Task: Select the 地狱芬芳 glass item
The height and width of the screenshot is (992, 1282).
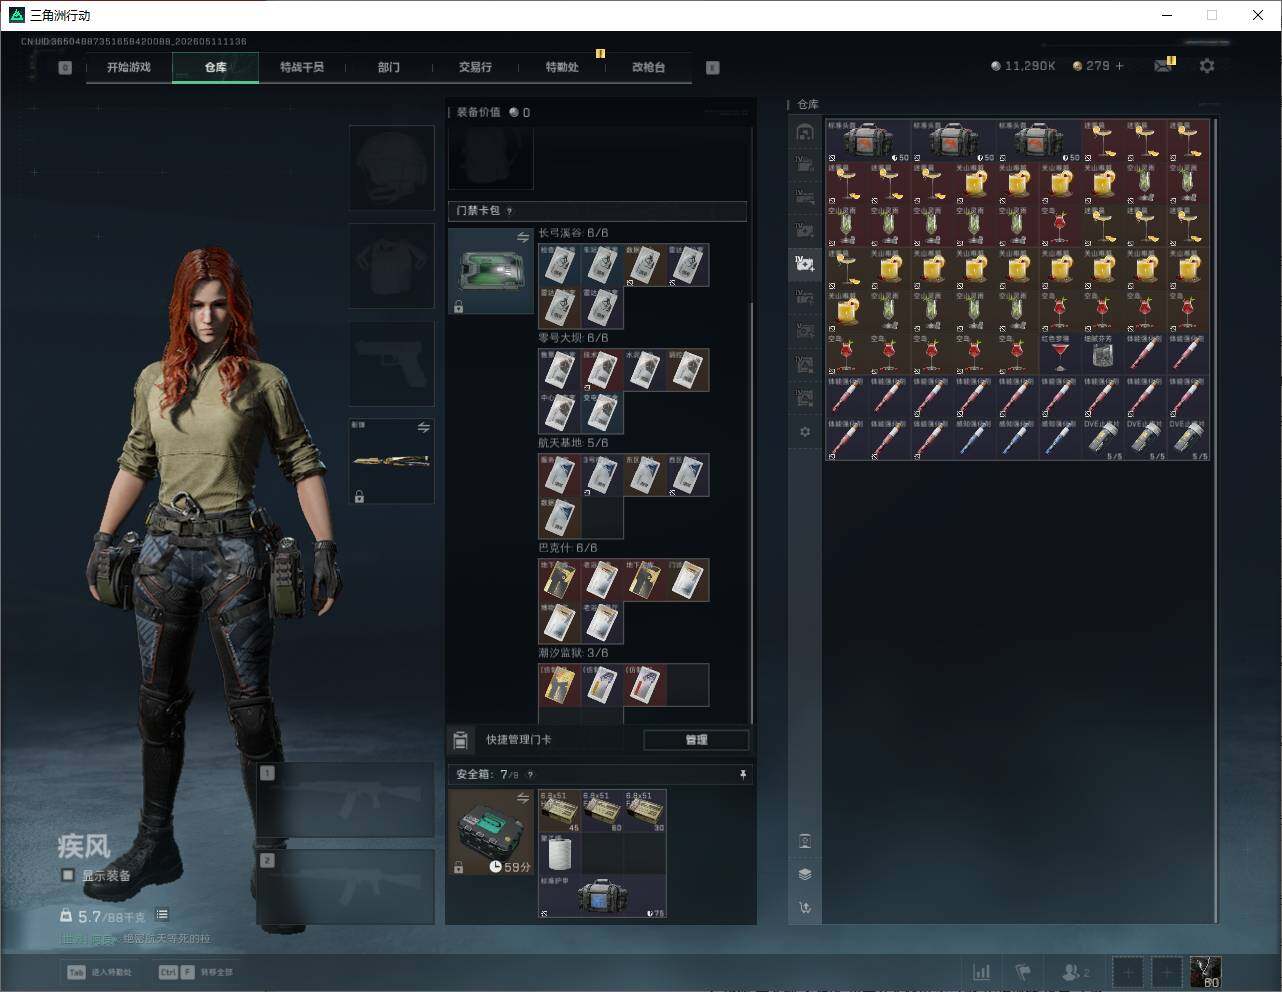Action: click(x=1102, y=354)
